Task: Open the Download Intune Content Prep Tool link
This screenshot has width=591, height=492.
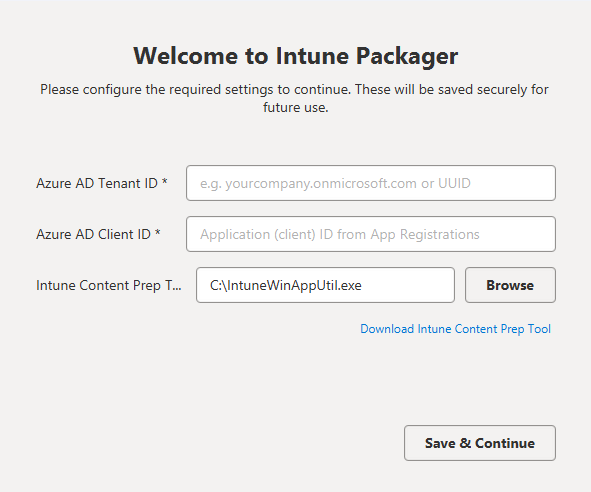Action: click(x=455, y=329)
